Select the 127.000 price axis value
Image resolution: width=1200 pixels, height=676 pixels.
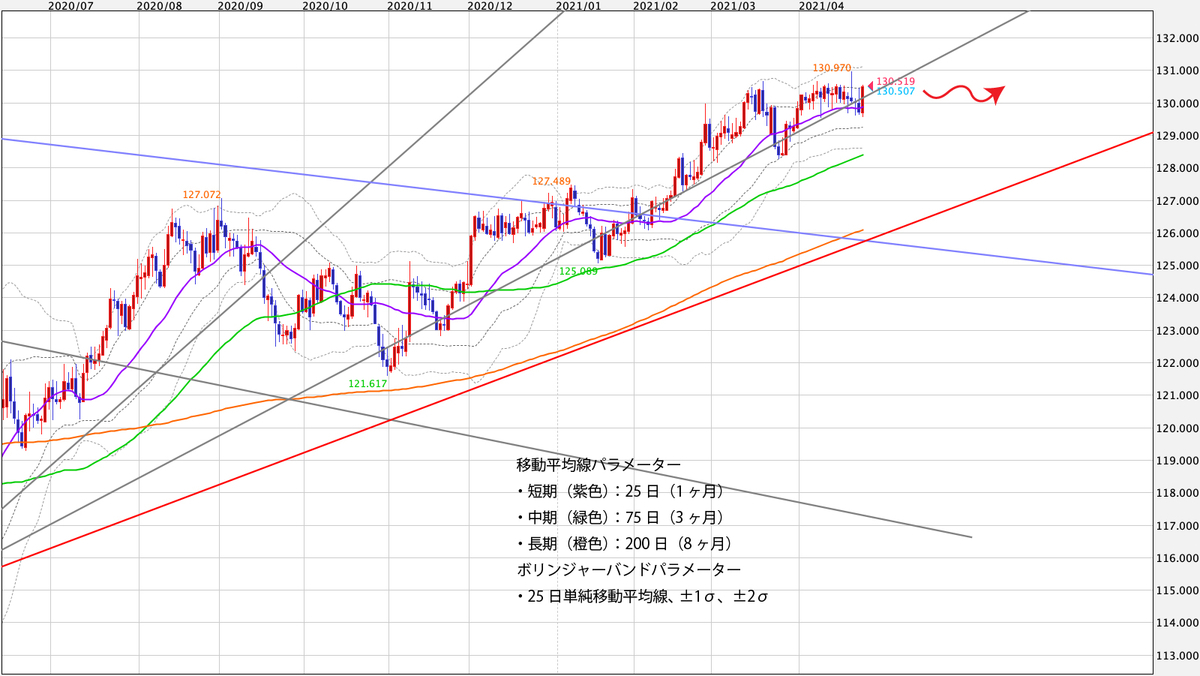1176,201
